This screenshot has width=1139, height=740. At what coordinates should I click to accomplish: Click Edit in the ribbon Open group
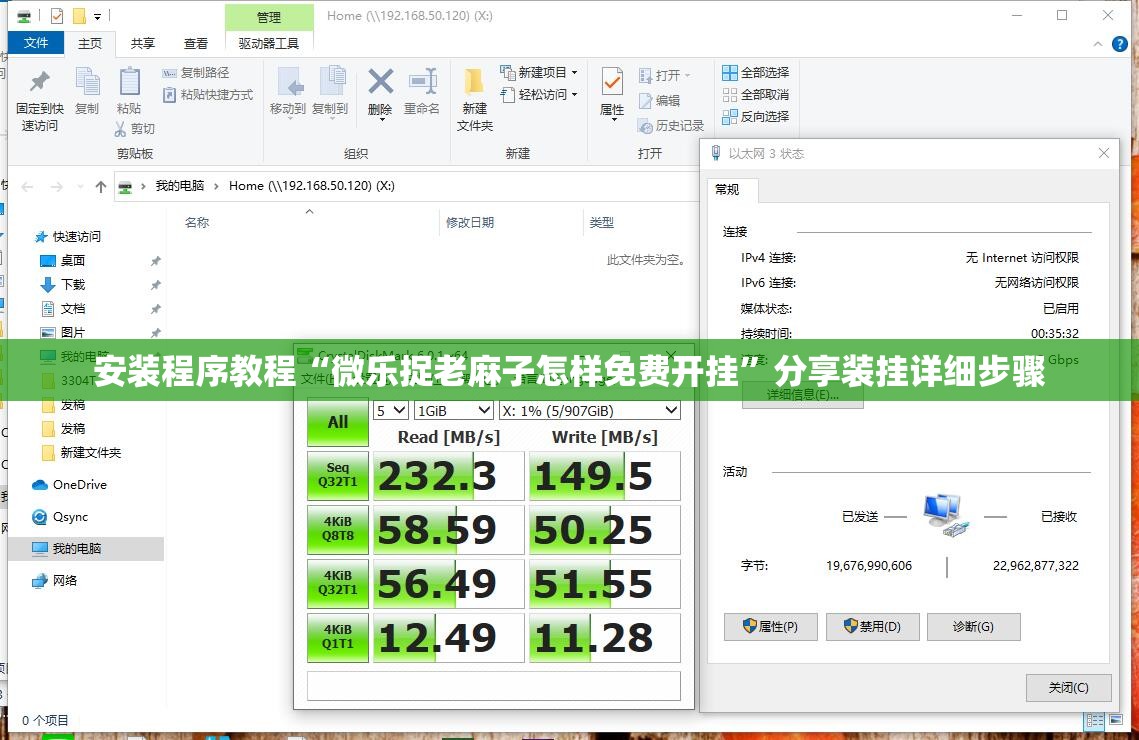(x=660, y=101)
